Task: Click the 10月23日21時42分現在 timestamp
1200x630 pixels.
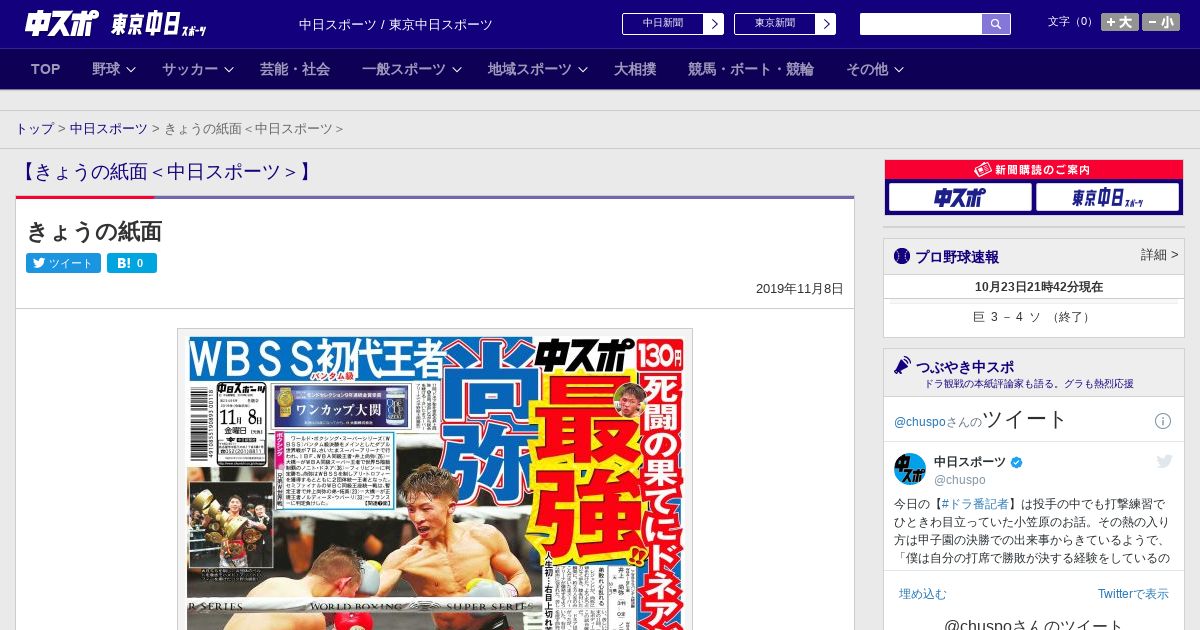Action: pos(1039,287)
